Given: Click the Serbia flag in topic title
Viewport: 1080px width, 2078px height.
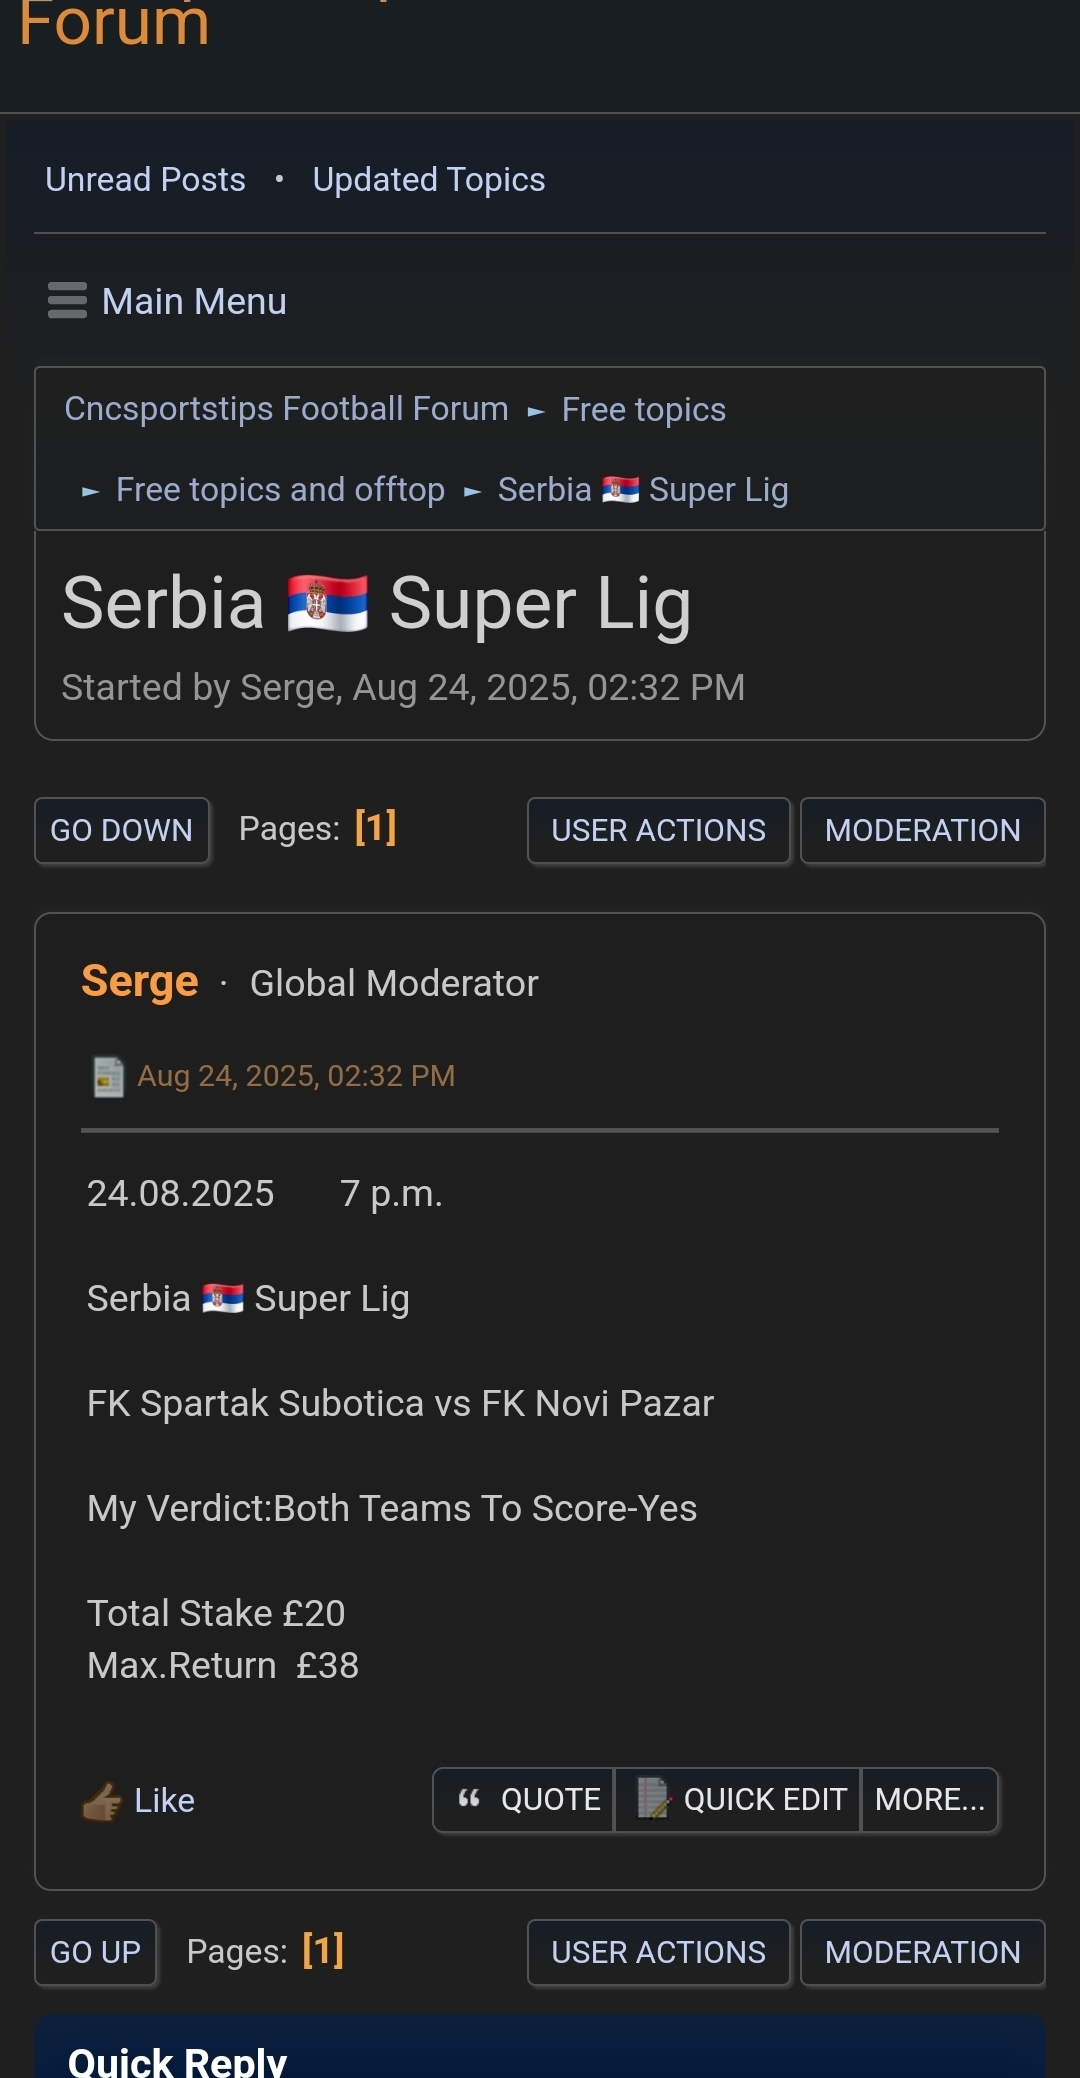Looking at the screenshot, I should coord(327,604).
